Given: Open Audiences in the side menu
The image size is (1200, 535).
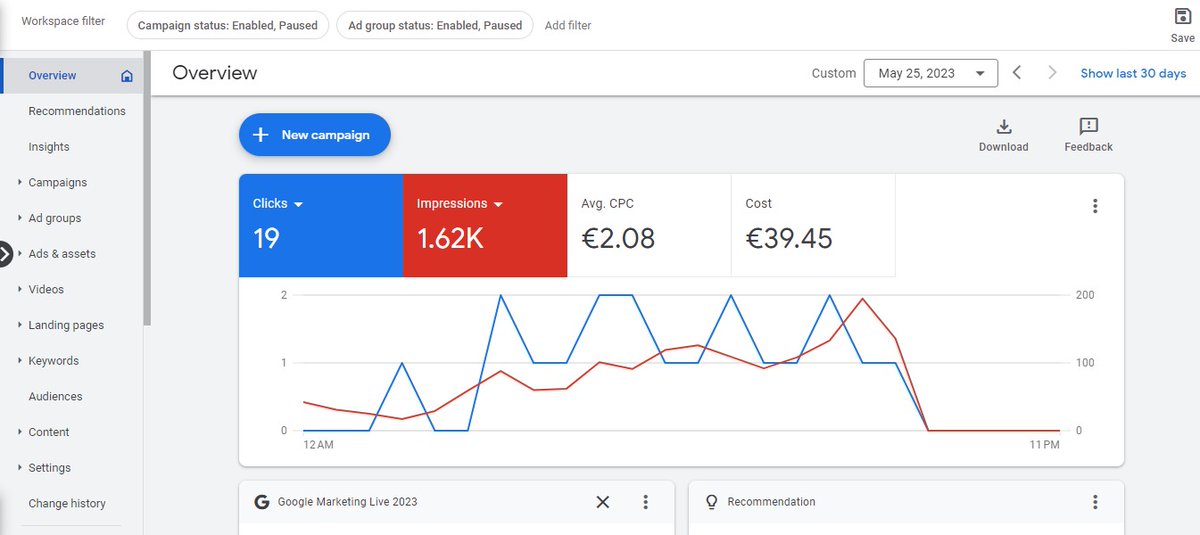Looking at the screenshot, I should pyautogui.click(x=55, y=397).
